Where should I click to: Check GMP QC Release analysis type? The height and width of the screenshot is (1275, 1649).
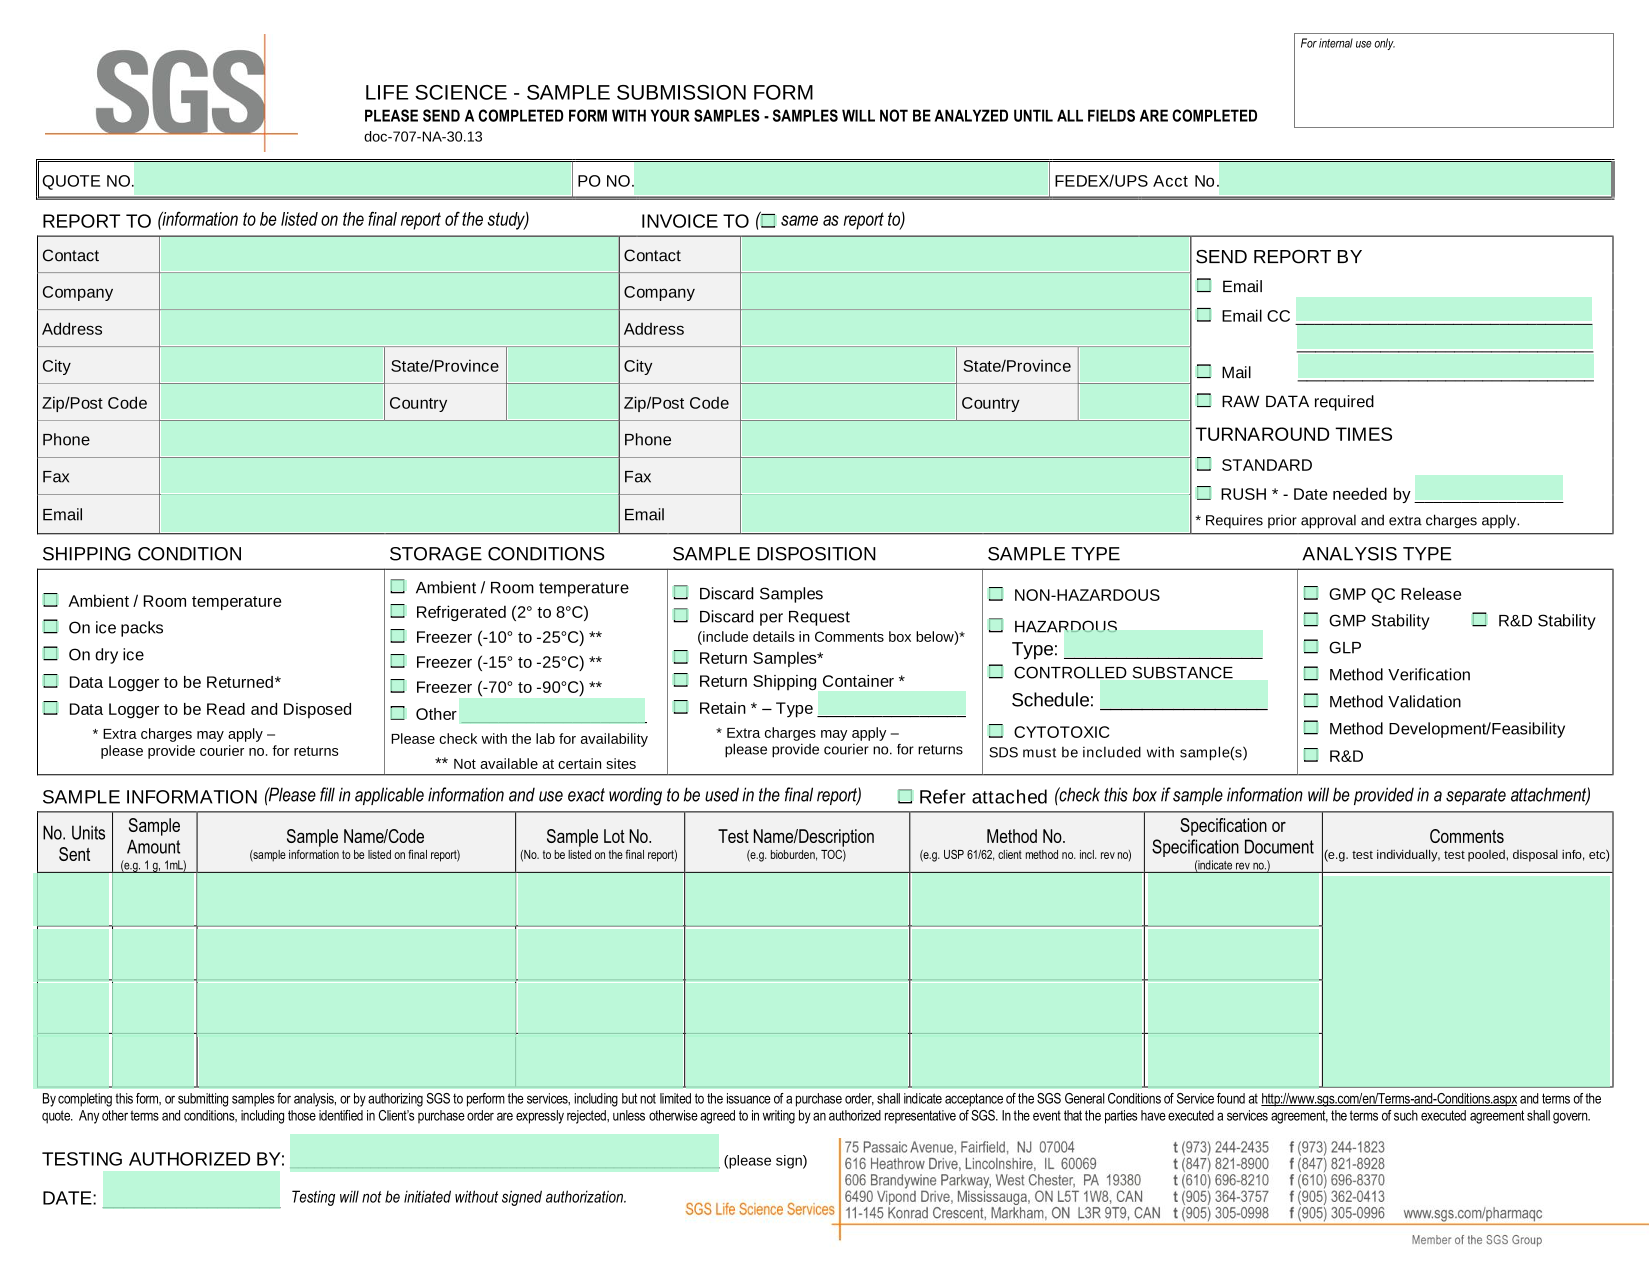(1311, 593)
